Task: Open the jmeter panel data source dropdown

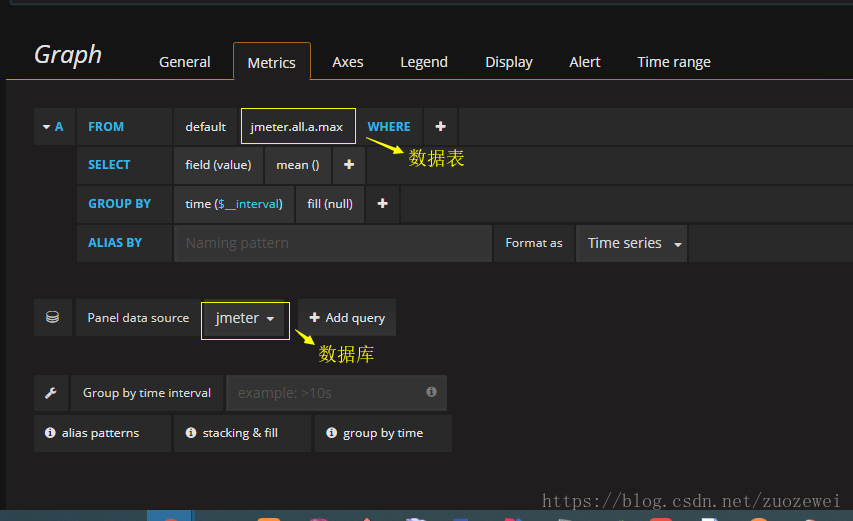Action: [244, 318]
